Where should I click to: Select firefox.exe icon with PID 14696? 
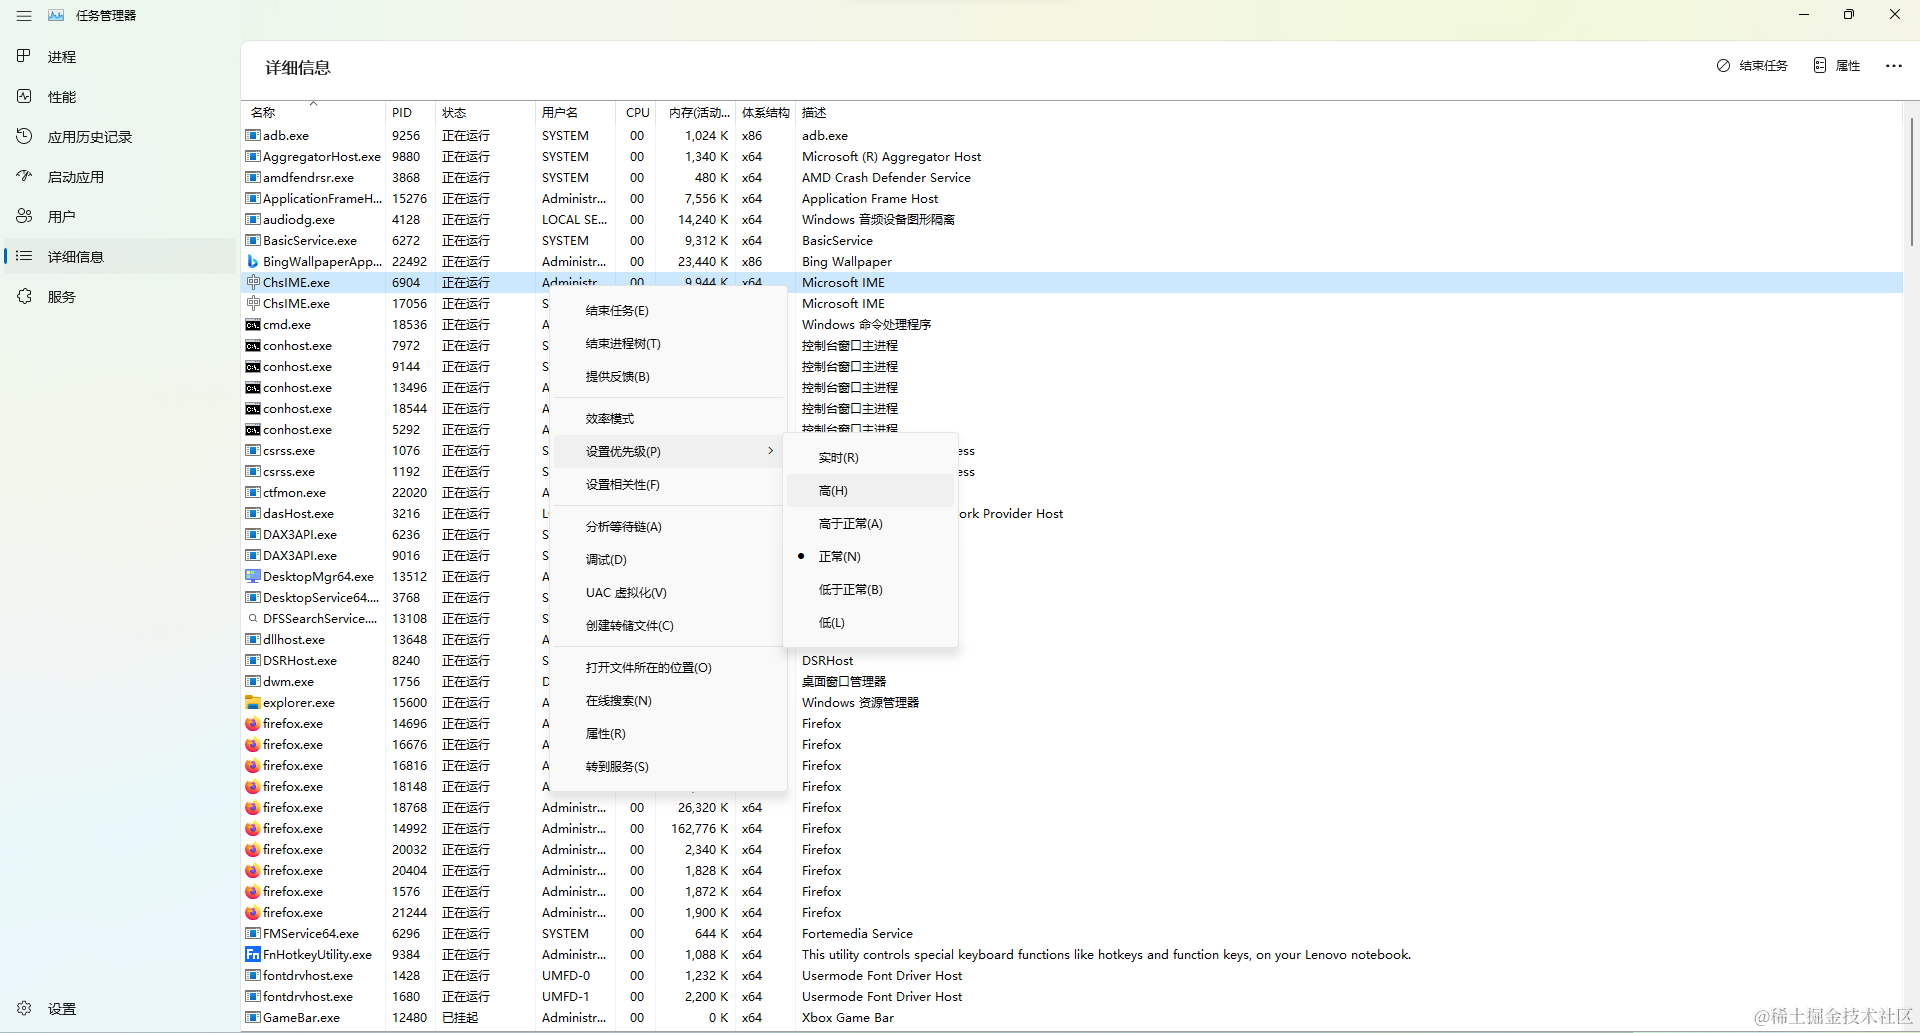(253, 724)
